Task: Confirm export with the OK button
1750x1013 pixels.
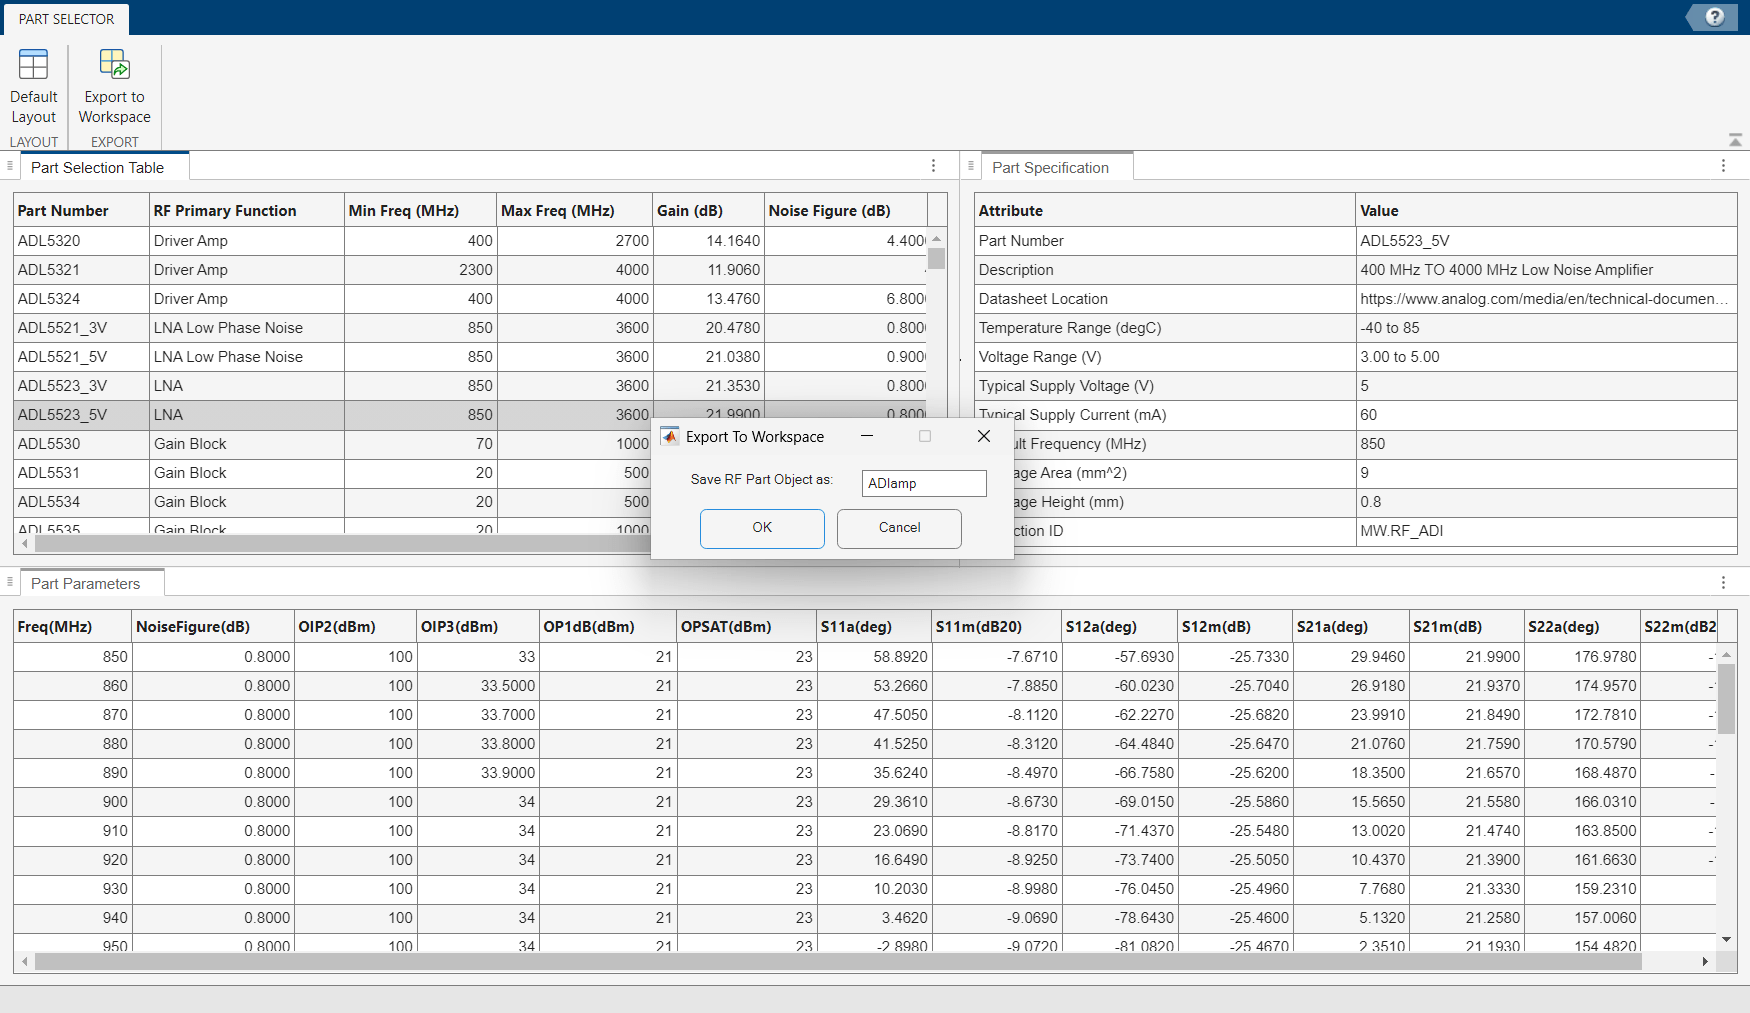Action: [x=762, y=528]
